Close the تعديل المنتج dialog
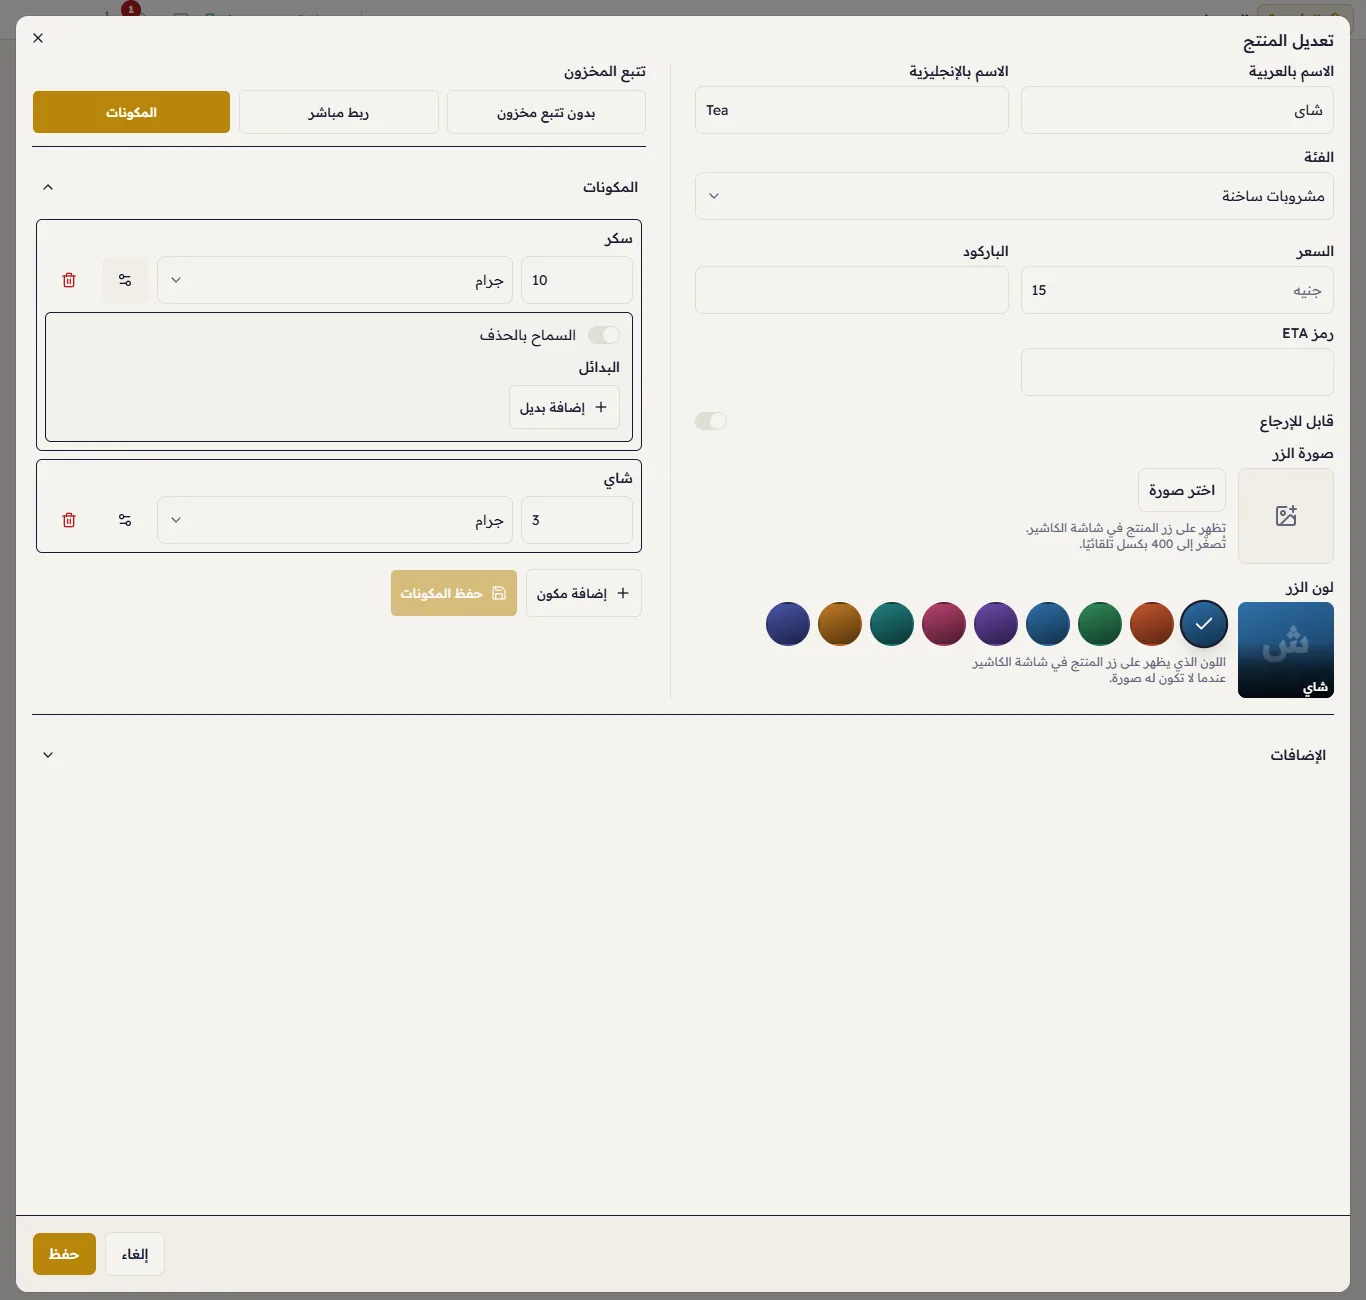This screenshot has width=1366, height=1300. click(38, 38)
